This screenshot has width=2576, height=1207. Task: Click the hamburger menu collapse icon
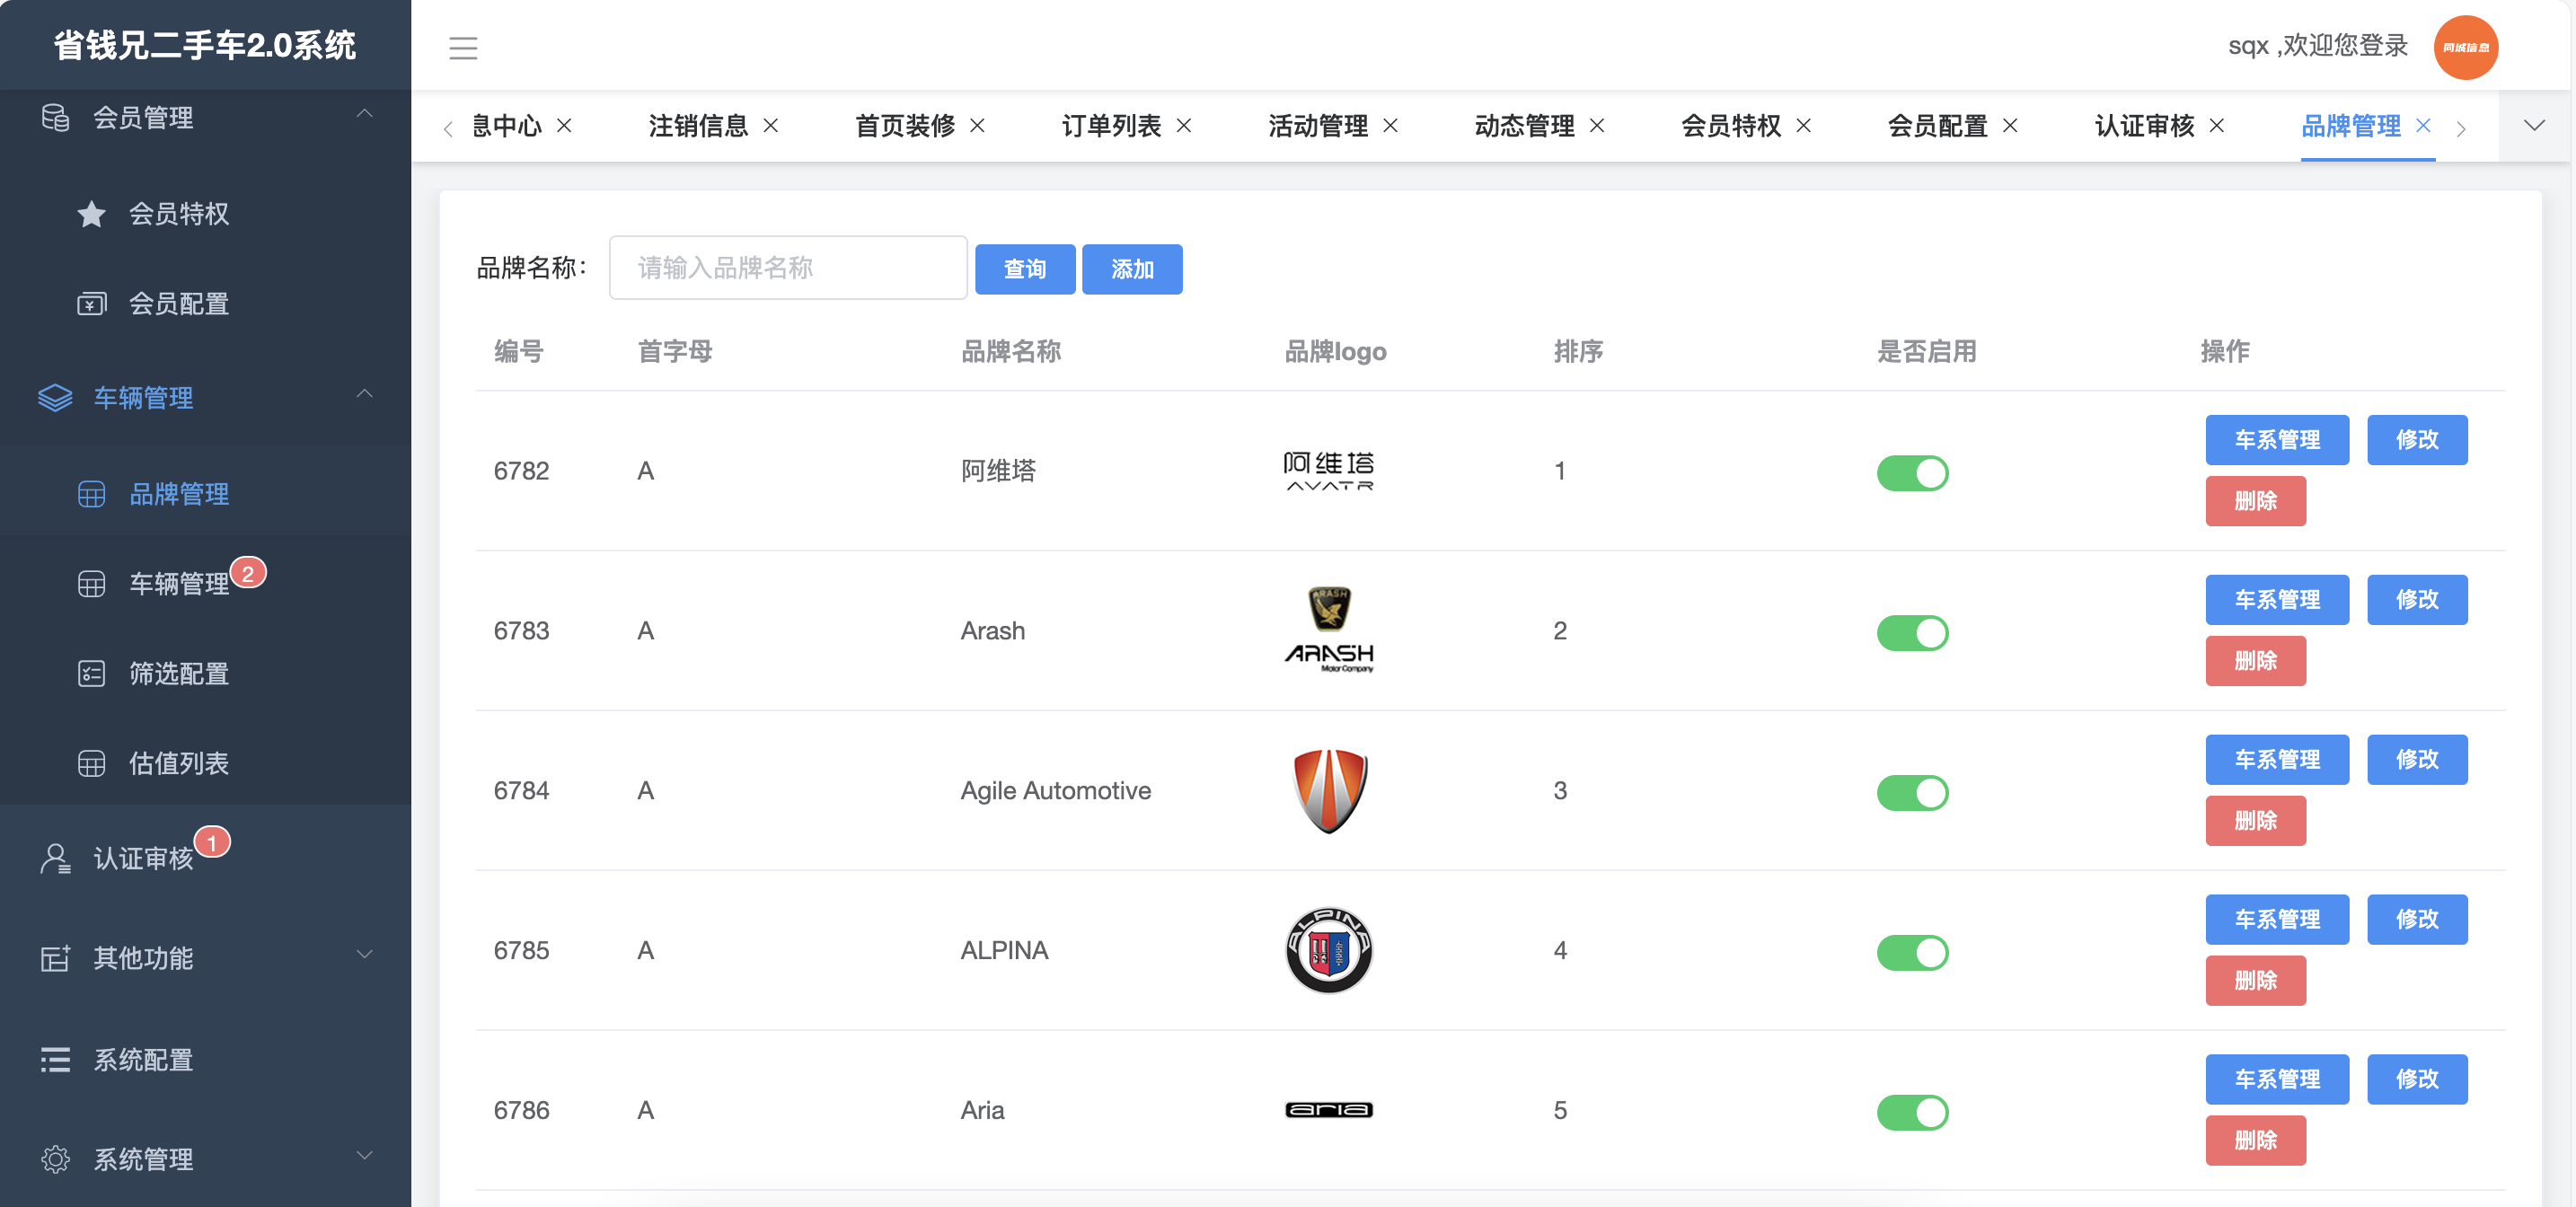[463, 47]
